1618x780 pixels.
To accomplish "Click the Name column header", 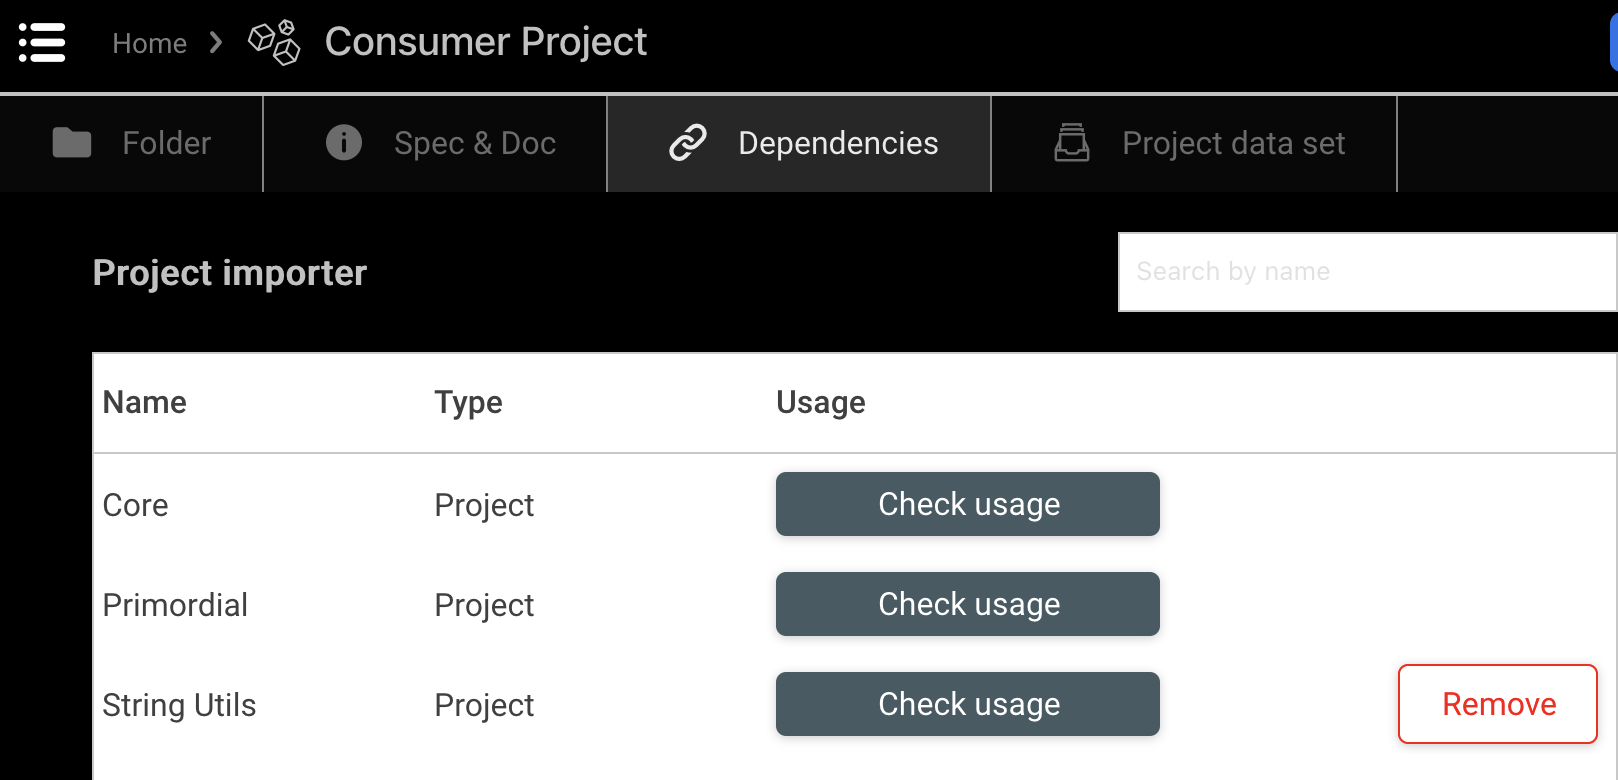I will pyautogui.click(x=145, y=402).
